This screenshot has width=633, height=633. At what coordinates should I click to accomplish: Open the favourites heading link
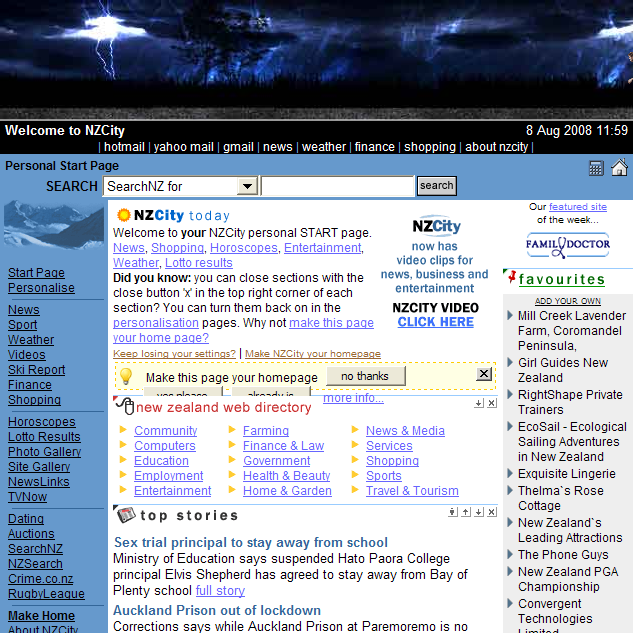(x=562, y=279)
